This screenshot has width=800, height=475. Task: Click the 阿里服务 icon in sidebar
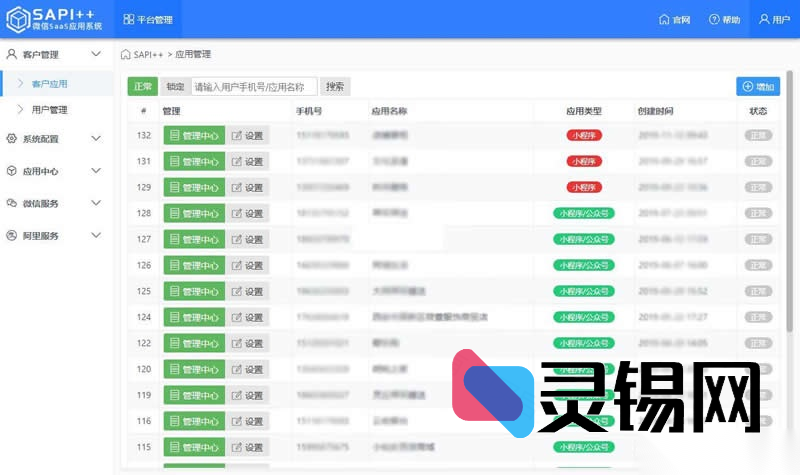(12, 236)
